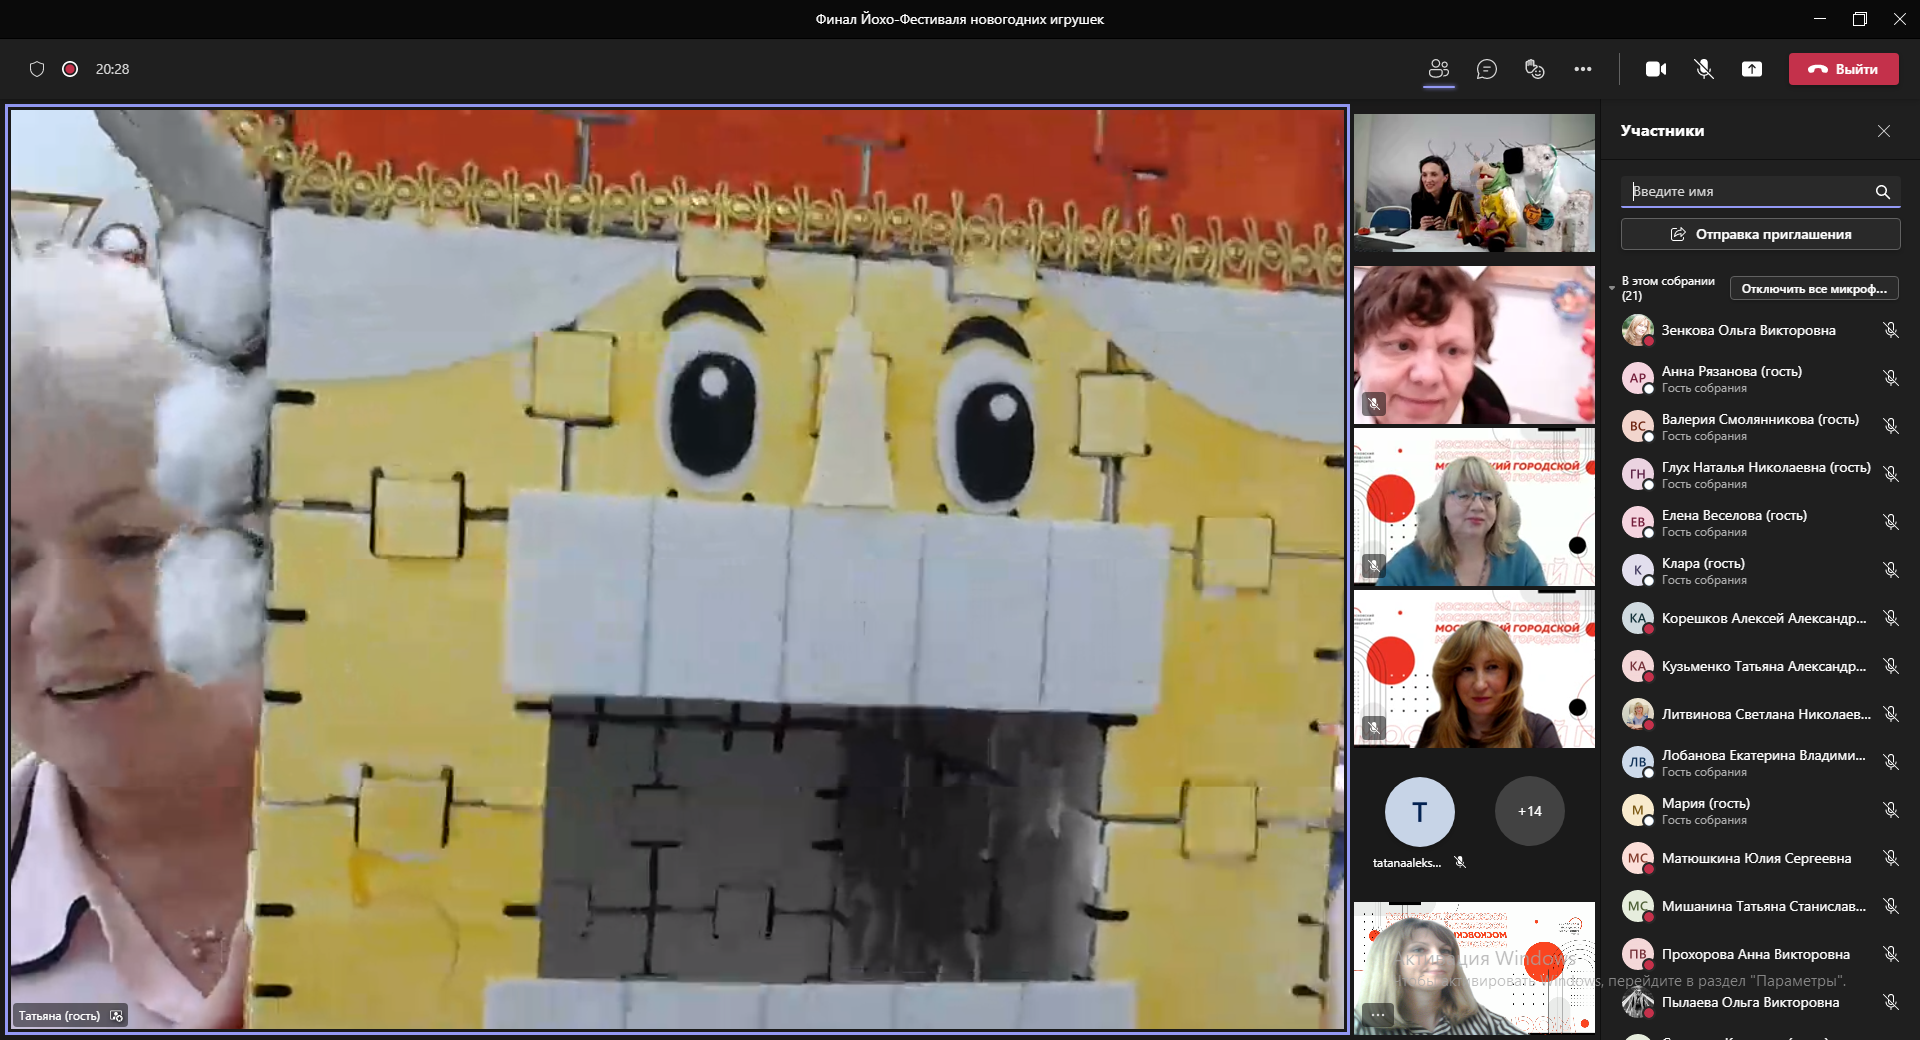Click the shield security icon
The width and height of the screenshot is (1920, 1040).
tap(37, 69)
